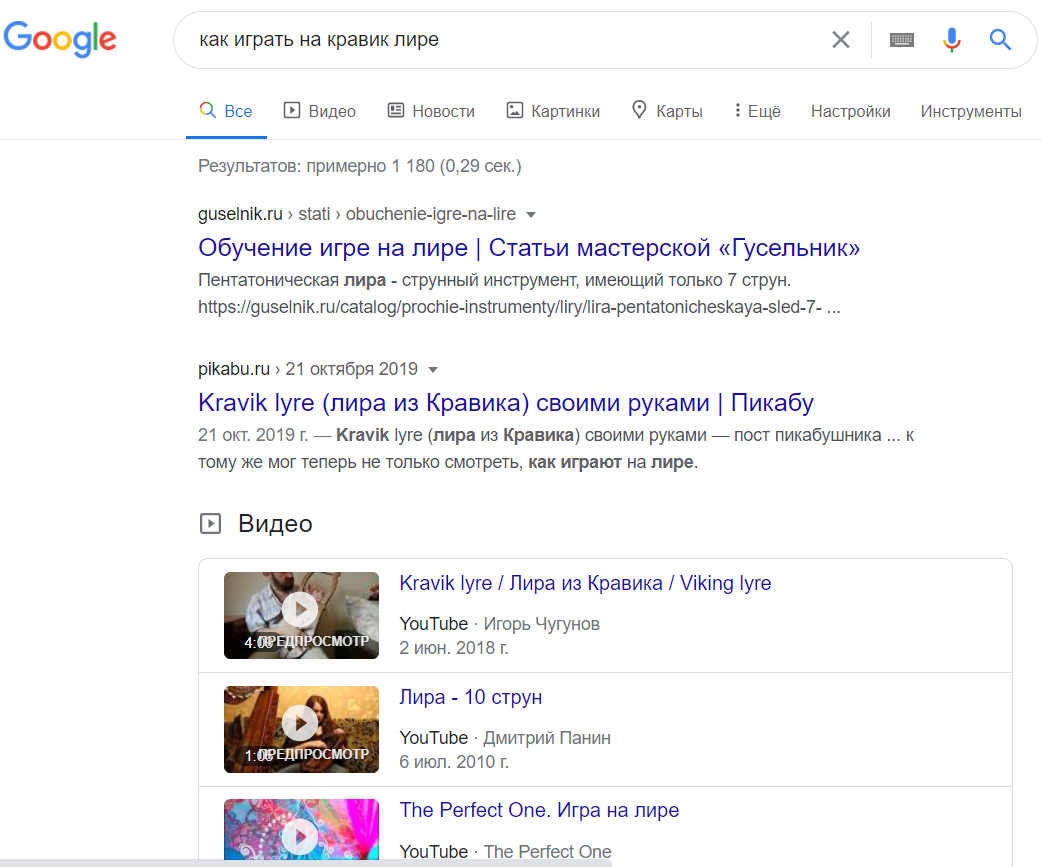Start voice search with the microphone icon
Image resolution: width=1042 pixels, height=867 pixels.
pyautogui.click(x=951, y=39)
